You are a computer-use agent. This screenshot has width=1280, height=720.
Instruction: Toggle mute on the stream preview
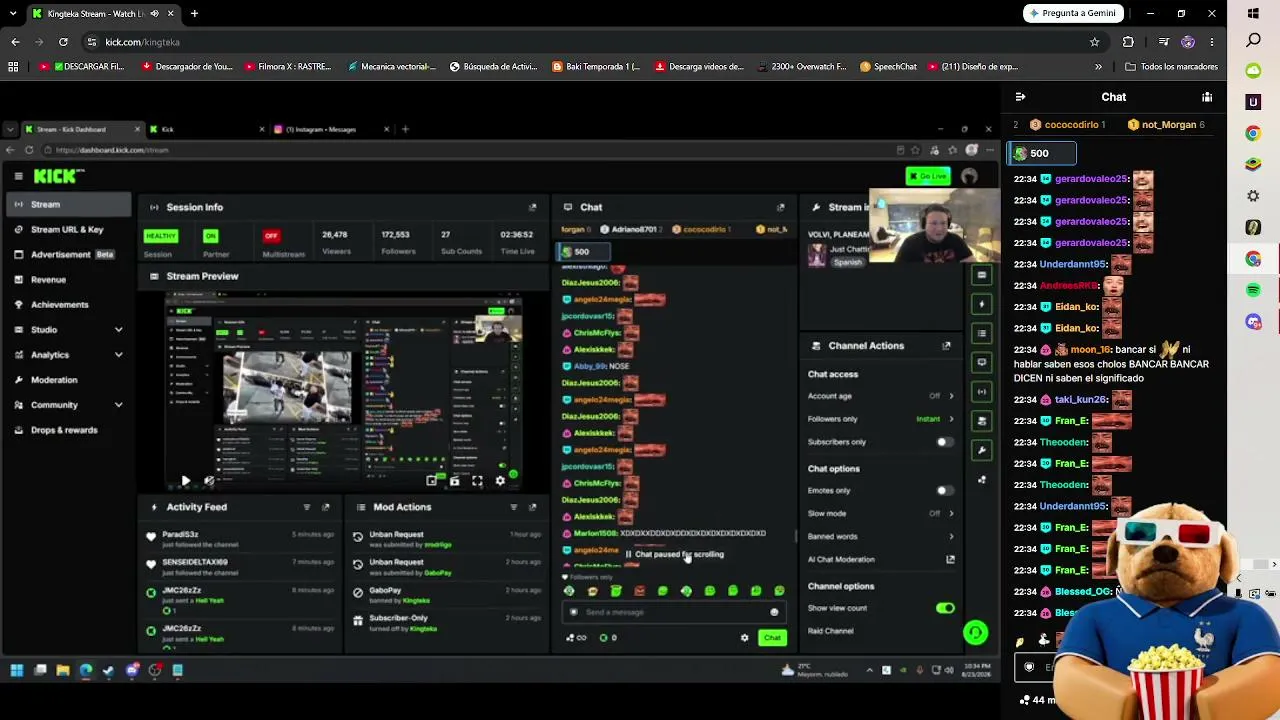[209, 481]
